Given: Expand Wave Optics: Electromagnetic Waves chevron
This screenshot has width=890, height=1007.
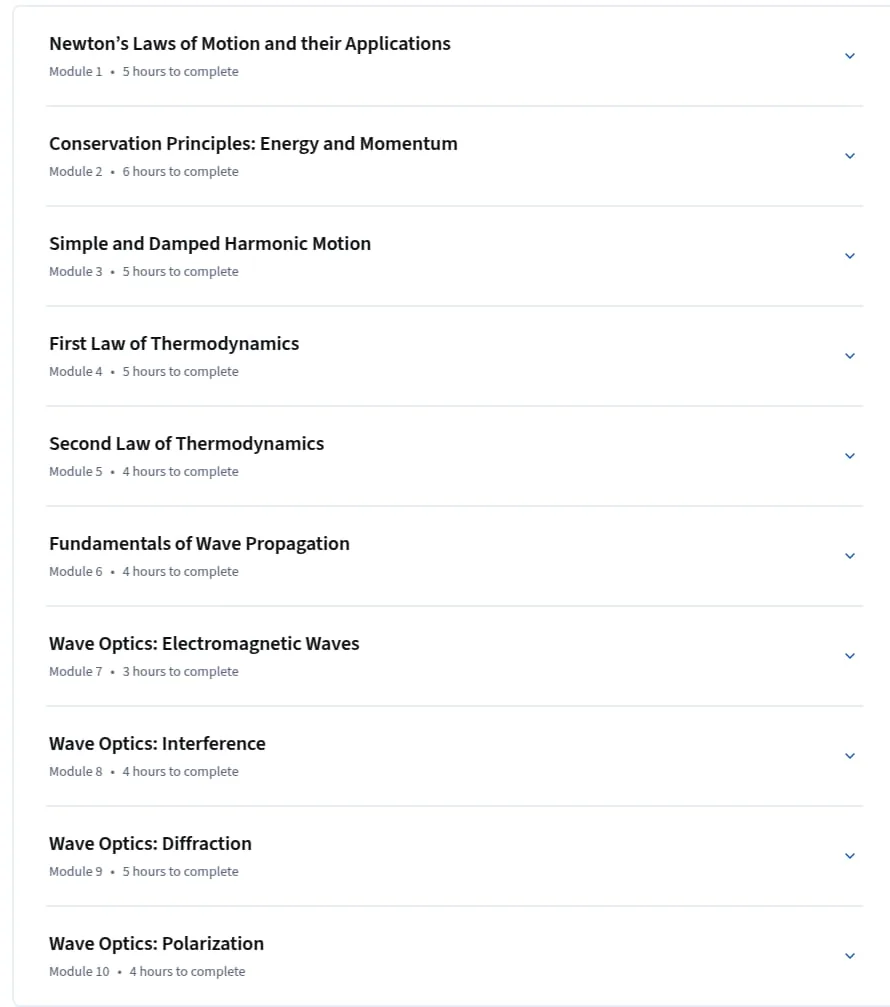Looking at the screenshot, I should pyautogui.click(x=850, y=656).
